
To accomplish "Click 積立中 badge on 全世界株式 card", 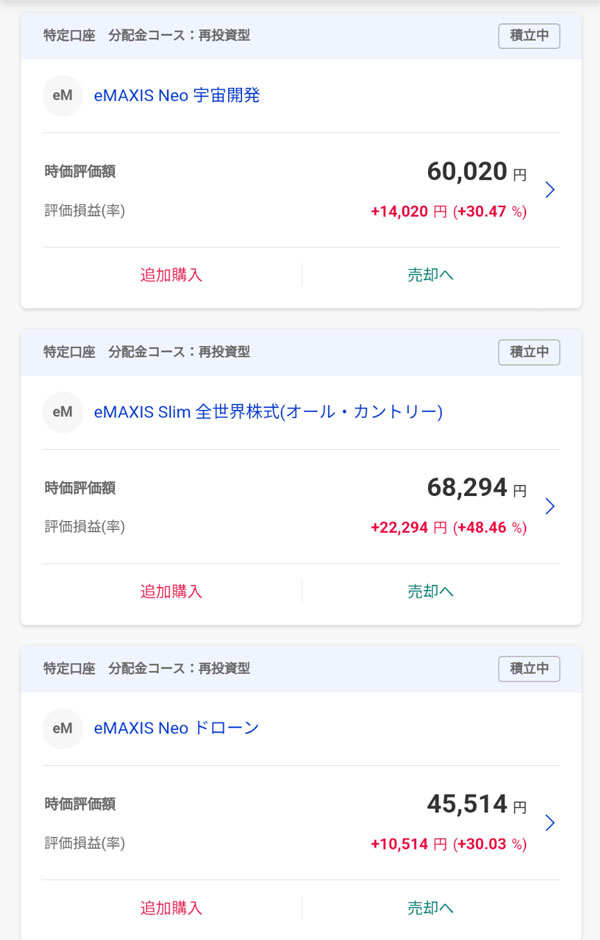I will click(x=529, y=352).
